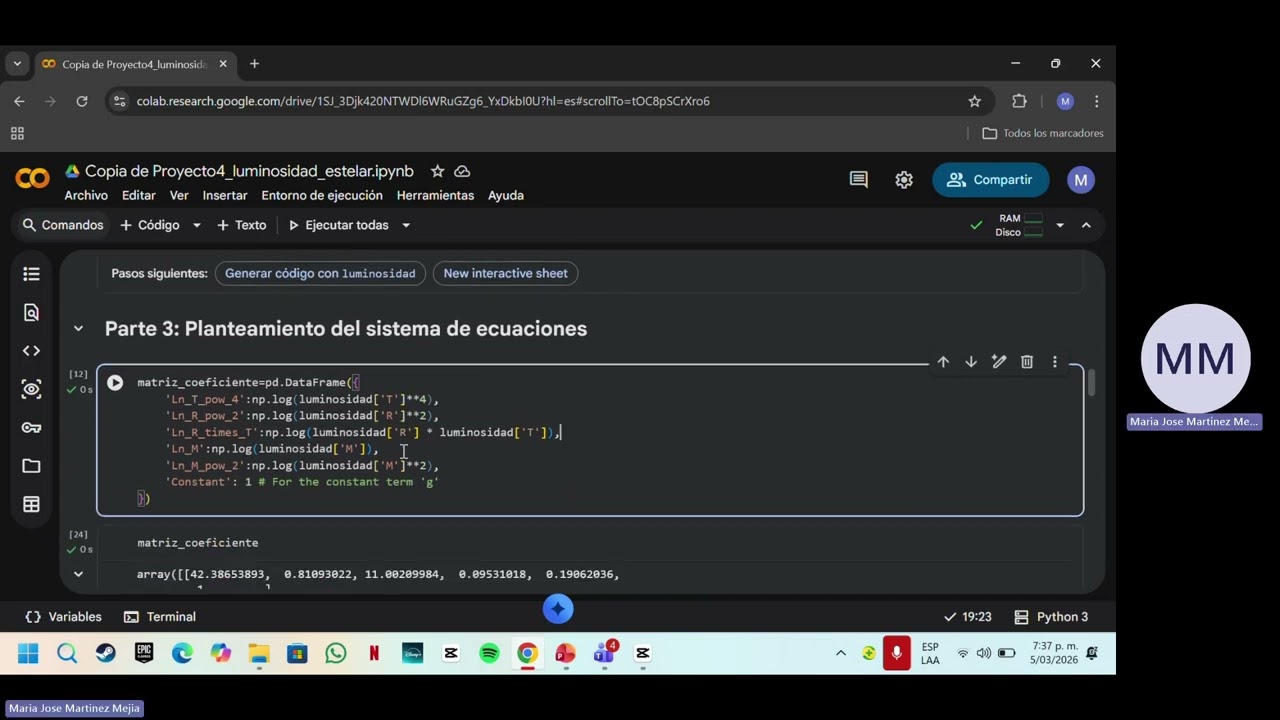Open the secrets key icon in the sidebar

pos(31,428)
